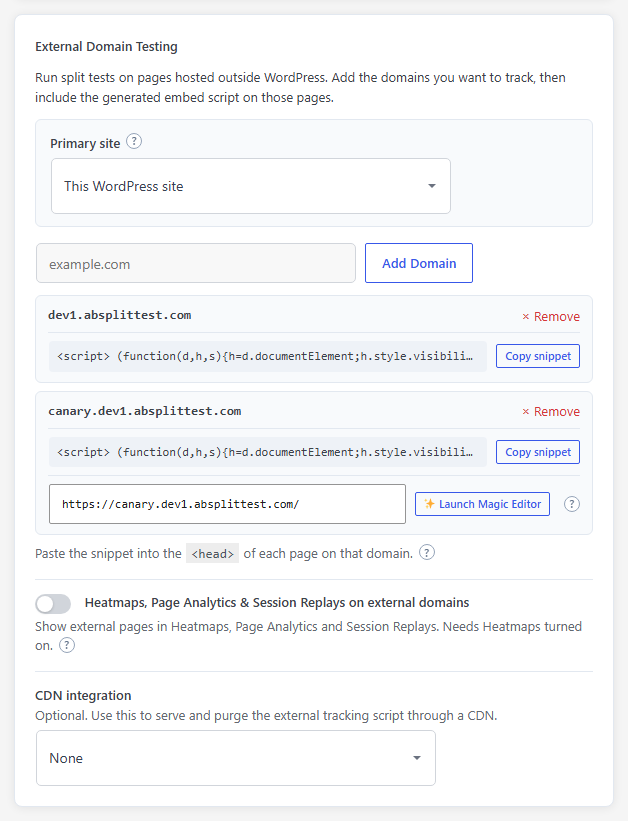The height and width of the screenshot is (821, 628).
Task: Click the <head> code tag
Action: (x=213, y=553)
